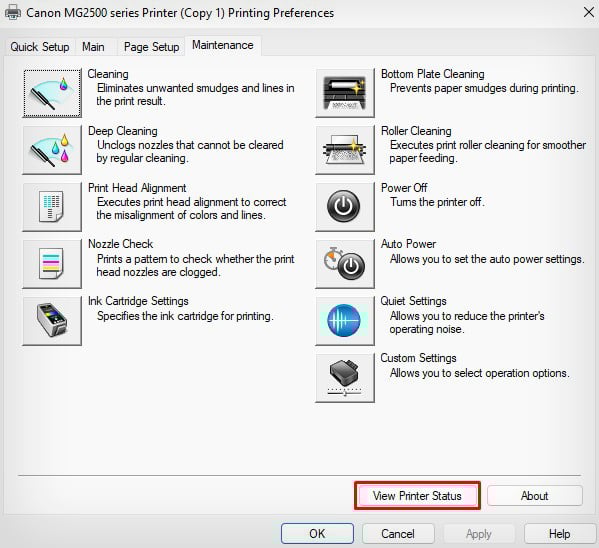This screenshot has width=599, height=548.
Task: Click the 'Quiet Settings' heading text
Action: pos(413,301)
